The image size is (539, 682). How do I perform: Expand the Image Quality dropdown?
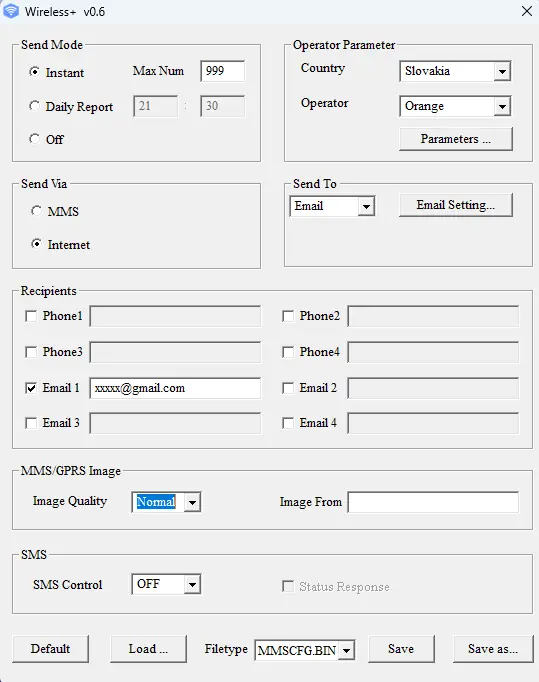coord(166,502)
